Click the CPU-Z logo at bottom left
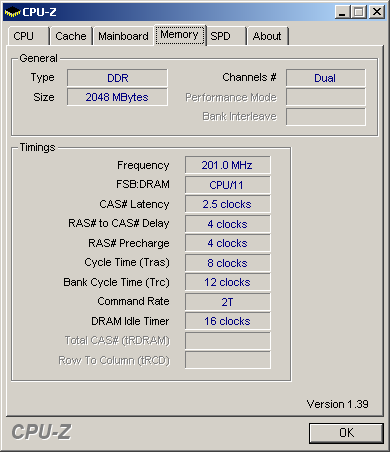This screenshot has width=390, height=452. pyautogui.click(x=42, y=432)
